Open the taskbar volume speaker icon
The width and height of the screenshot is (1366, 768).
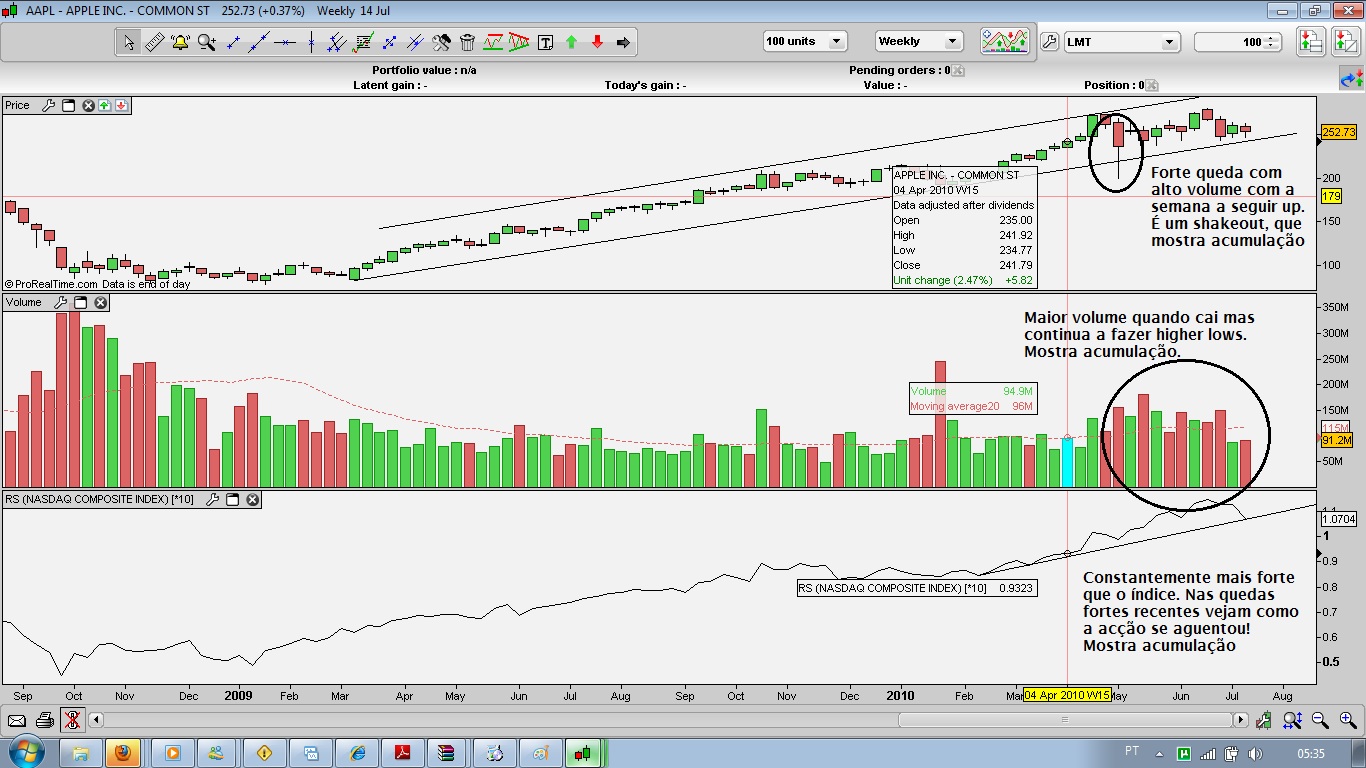(x=1254, y=753)
